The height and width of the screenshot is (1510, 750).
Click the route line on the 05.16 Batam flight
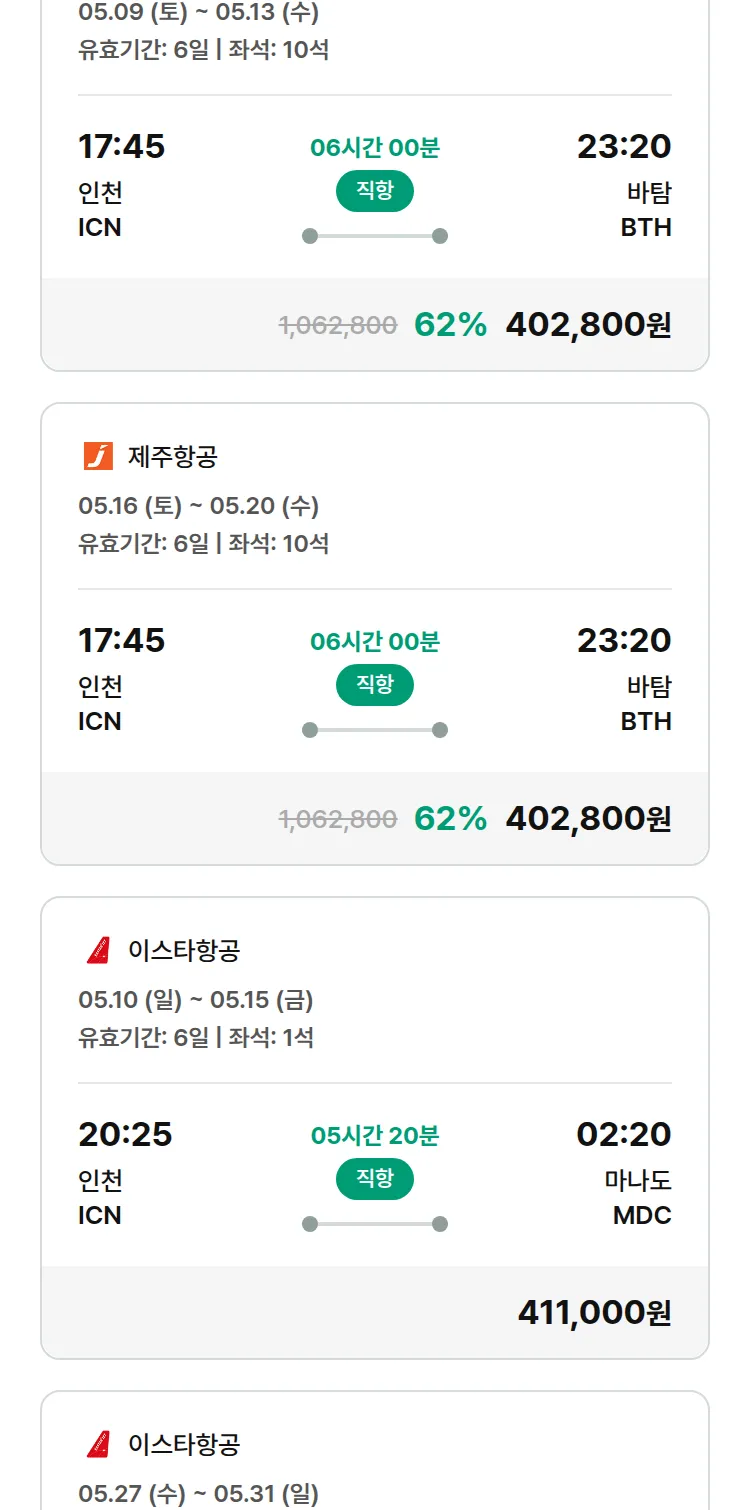(375, 730)
